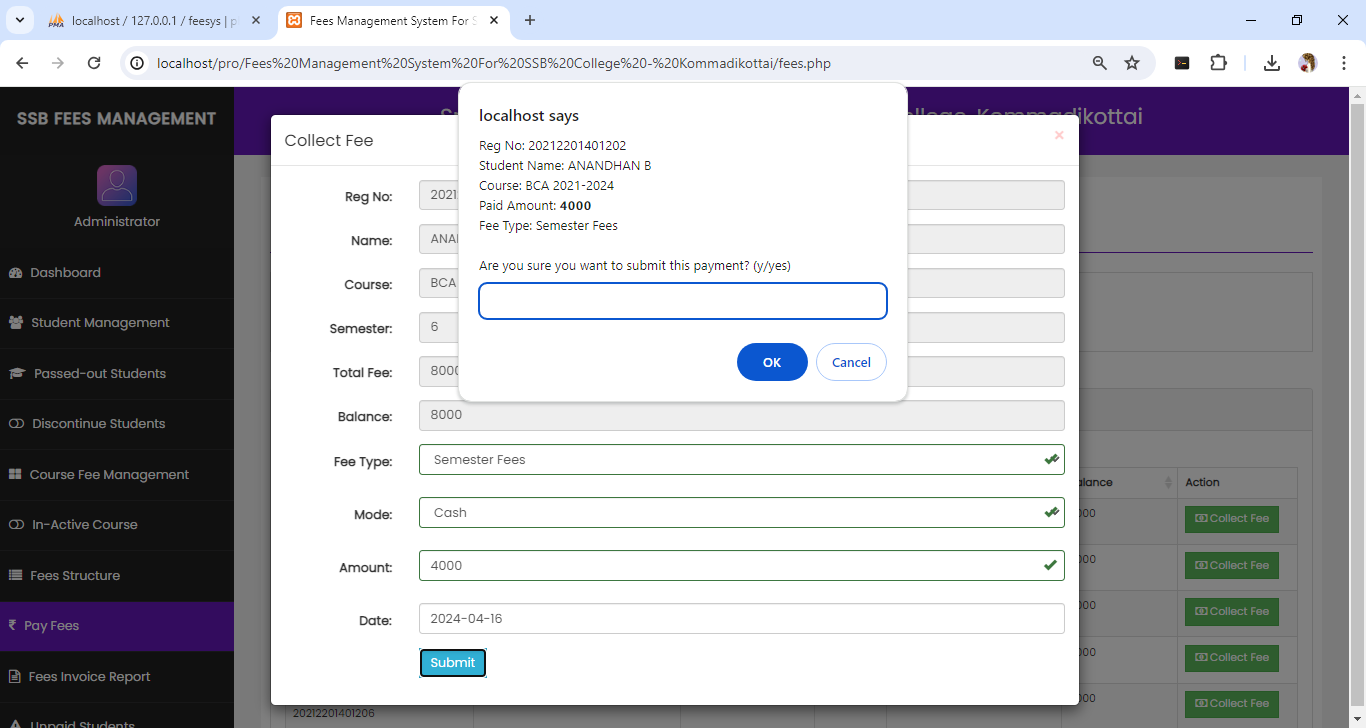Click the Fees Invoice Report document icon

coord(15,677)
